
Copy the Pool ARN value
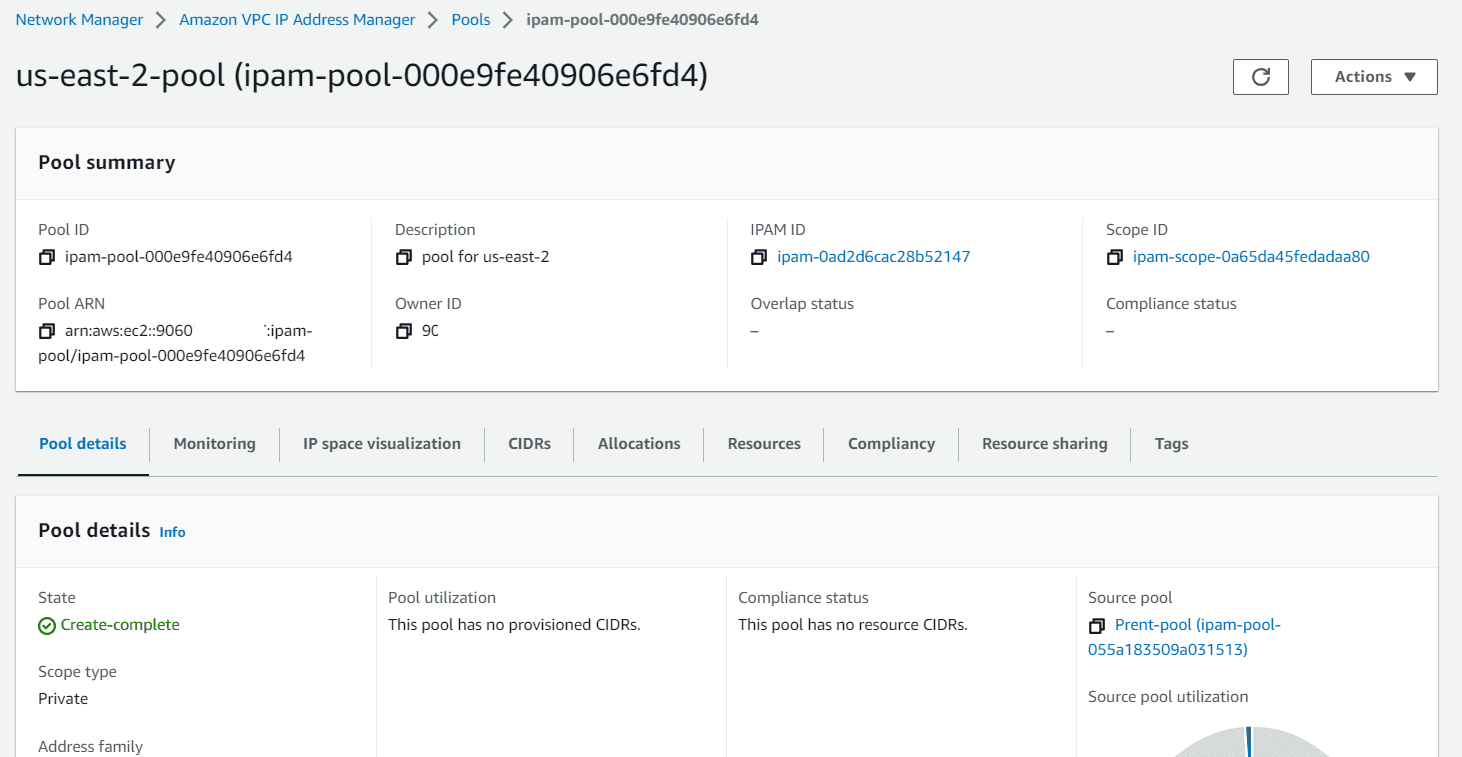[47, 331]
